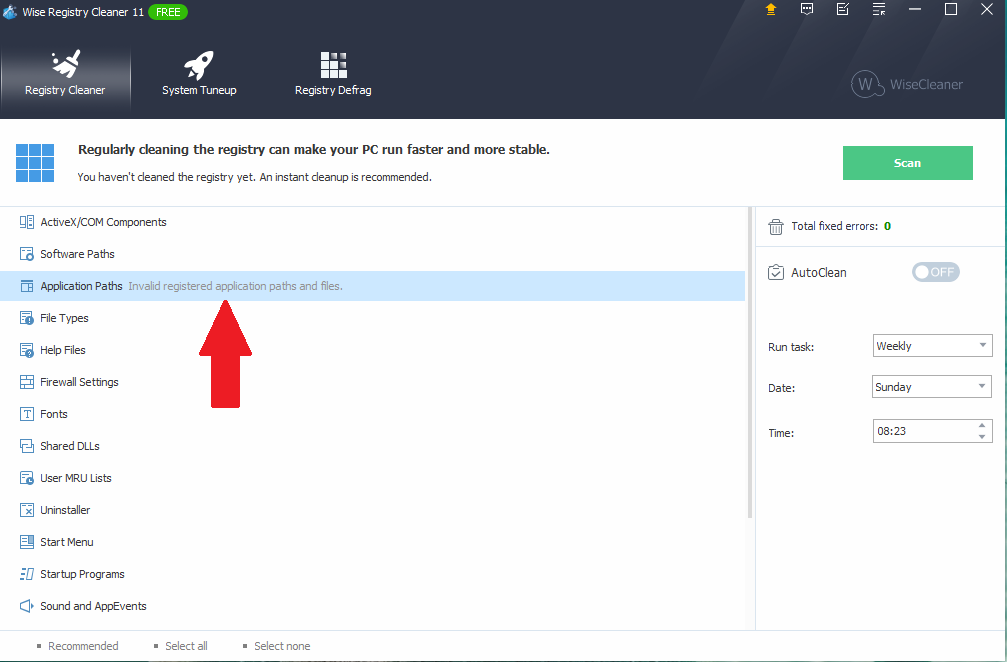Open the Date Sunday dropdown
This screenshot has width=1007, height=662.
click(x=932, y=387)
